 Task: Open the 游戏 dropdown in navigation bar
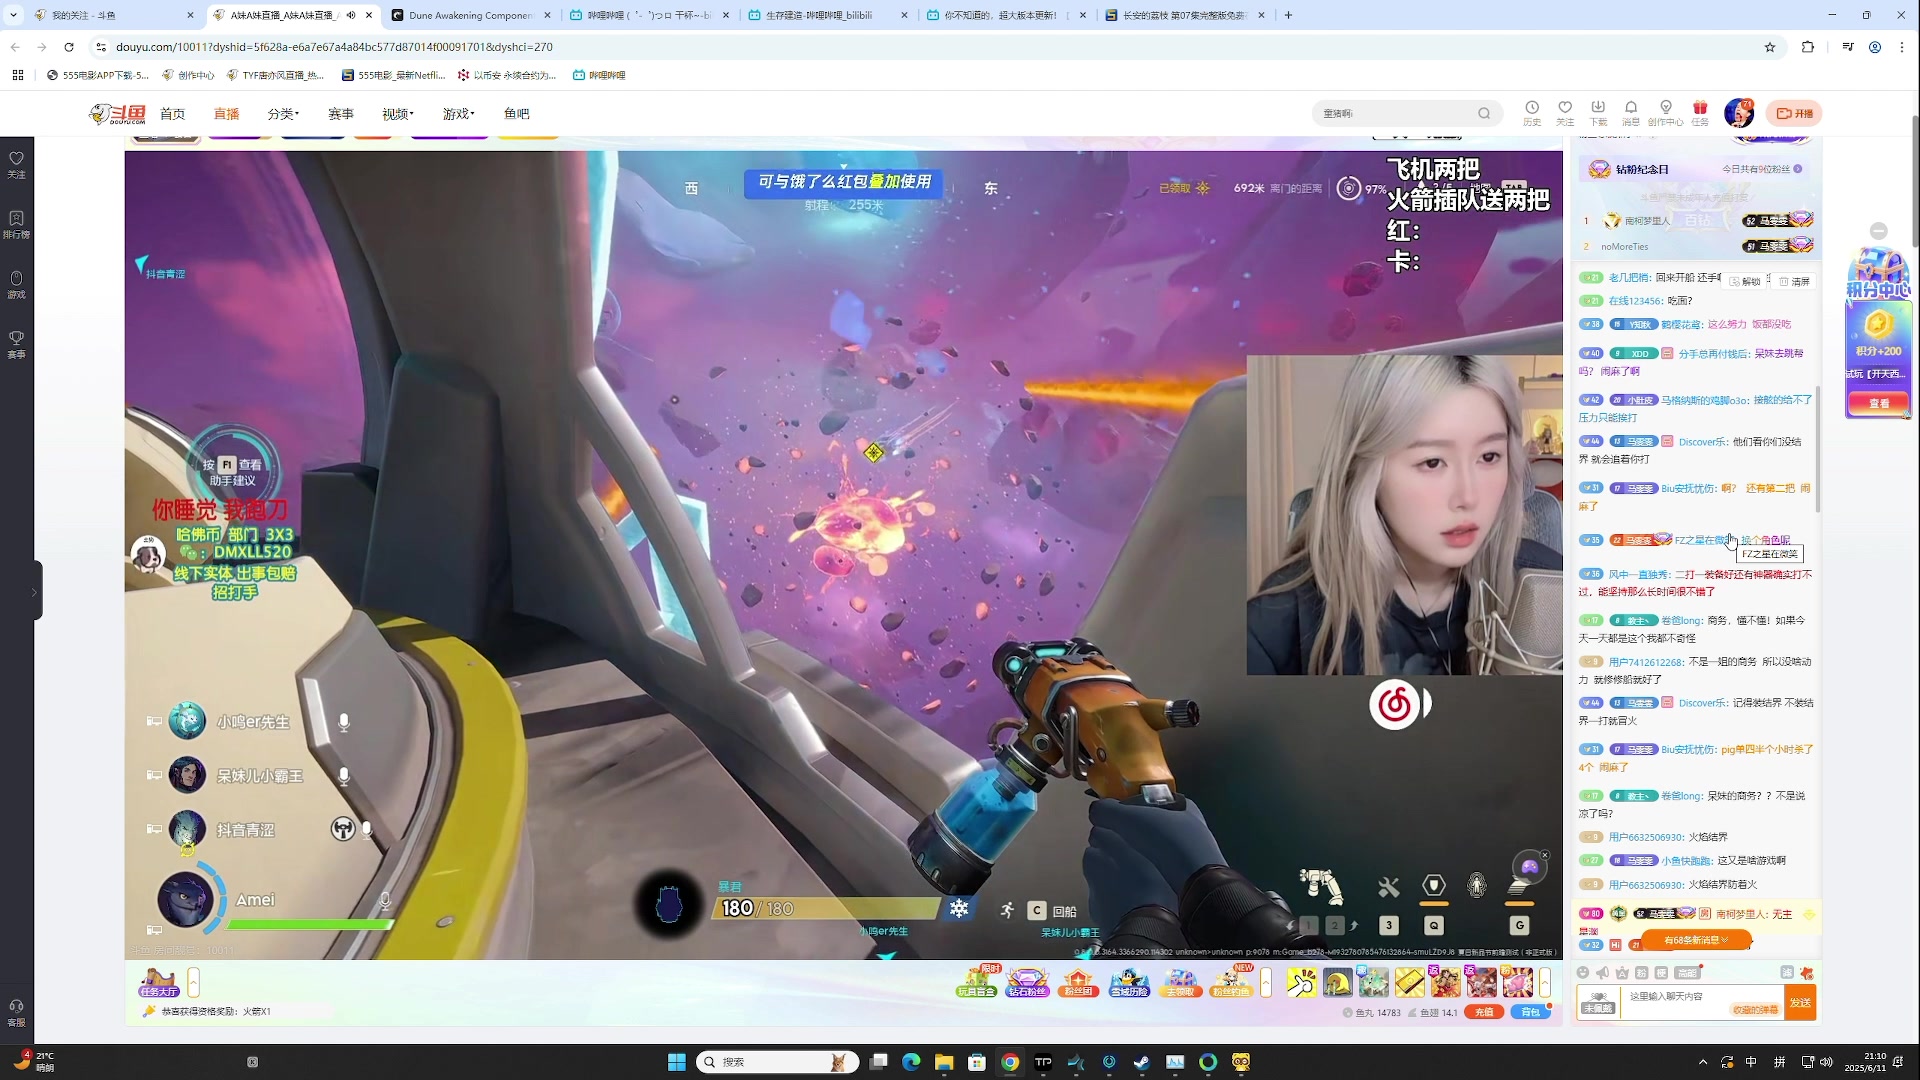pos(459,114)
